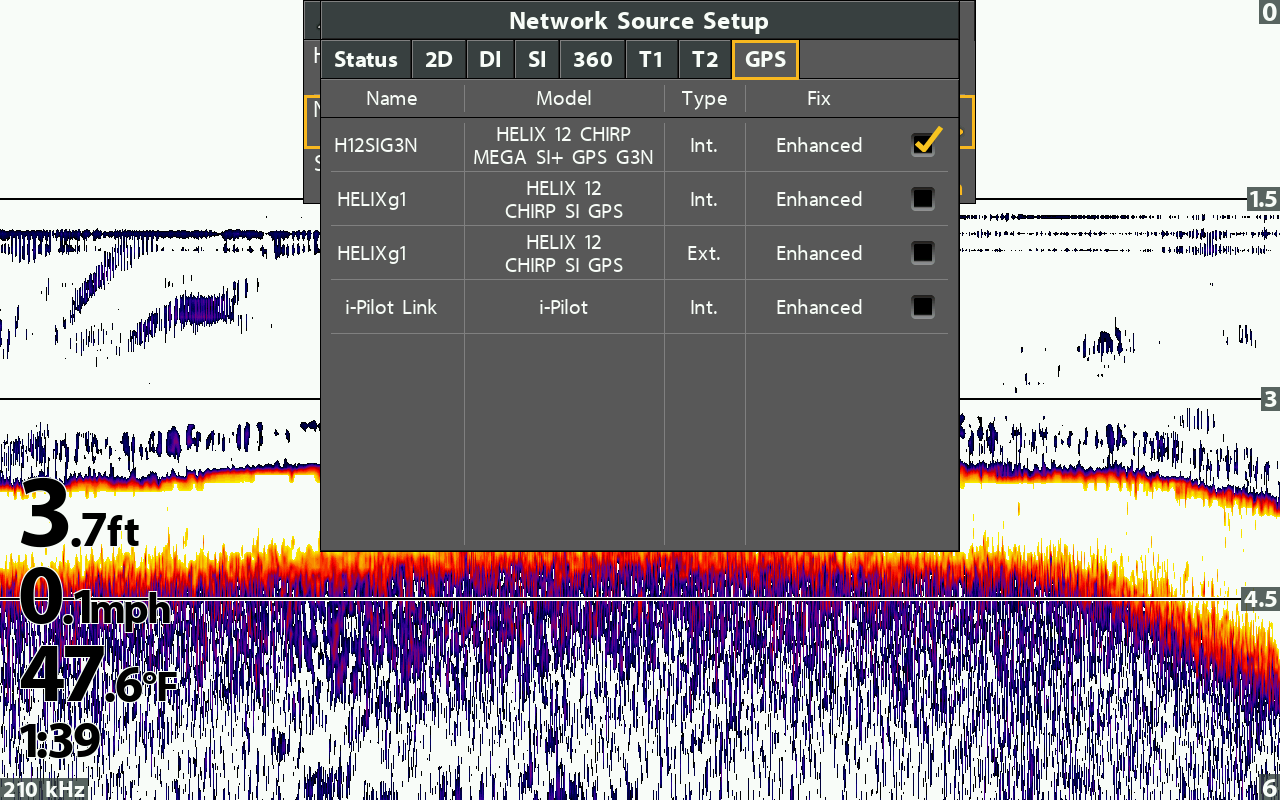Uncheck the H12SIG3N GPS source checkbox
This screenshot has width=1280, height=800.
pyautogui.click(x=924, y=144)
